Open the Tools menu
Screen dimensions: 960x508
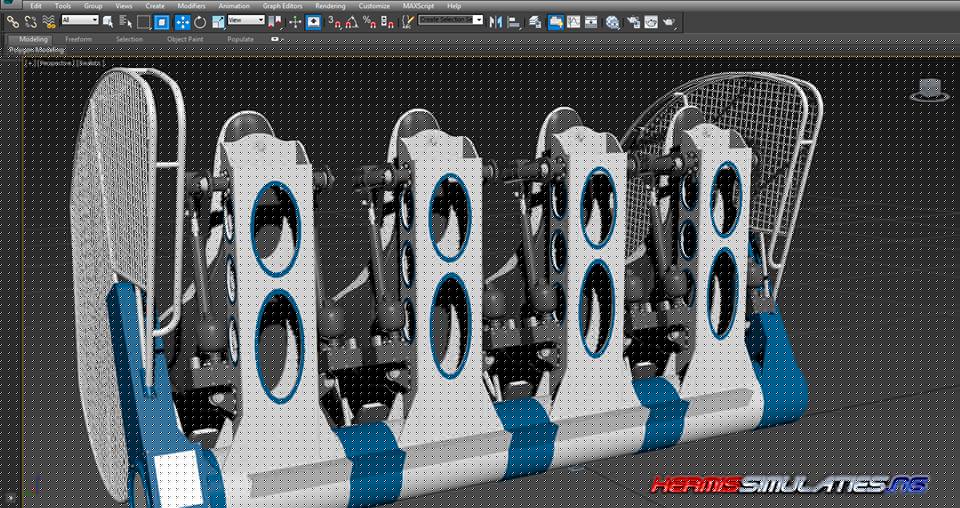(63, 6)
